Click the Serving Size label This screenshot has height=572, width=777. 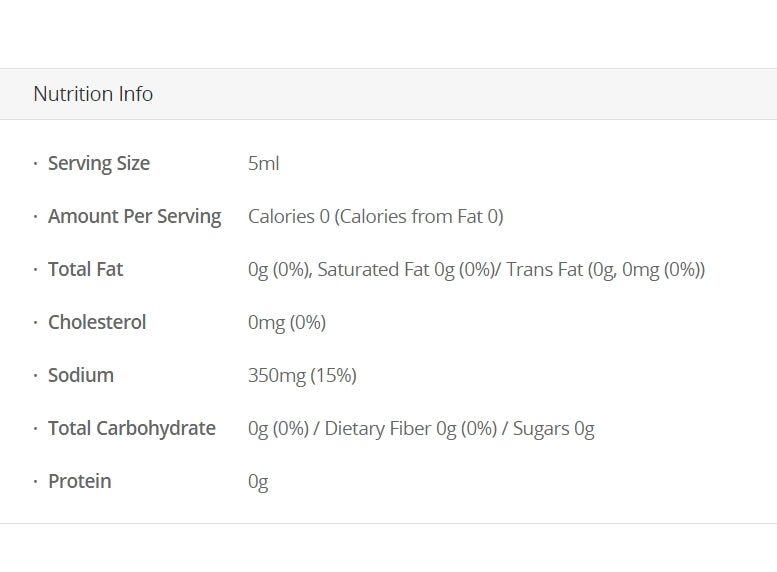point(99,163)
